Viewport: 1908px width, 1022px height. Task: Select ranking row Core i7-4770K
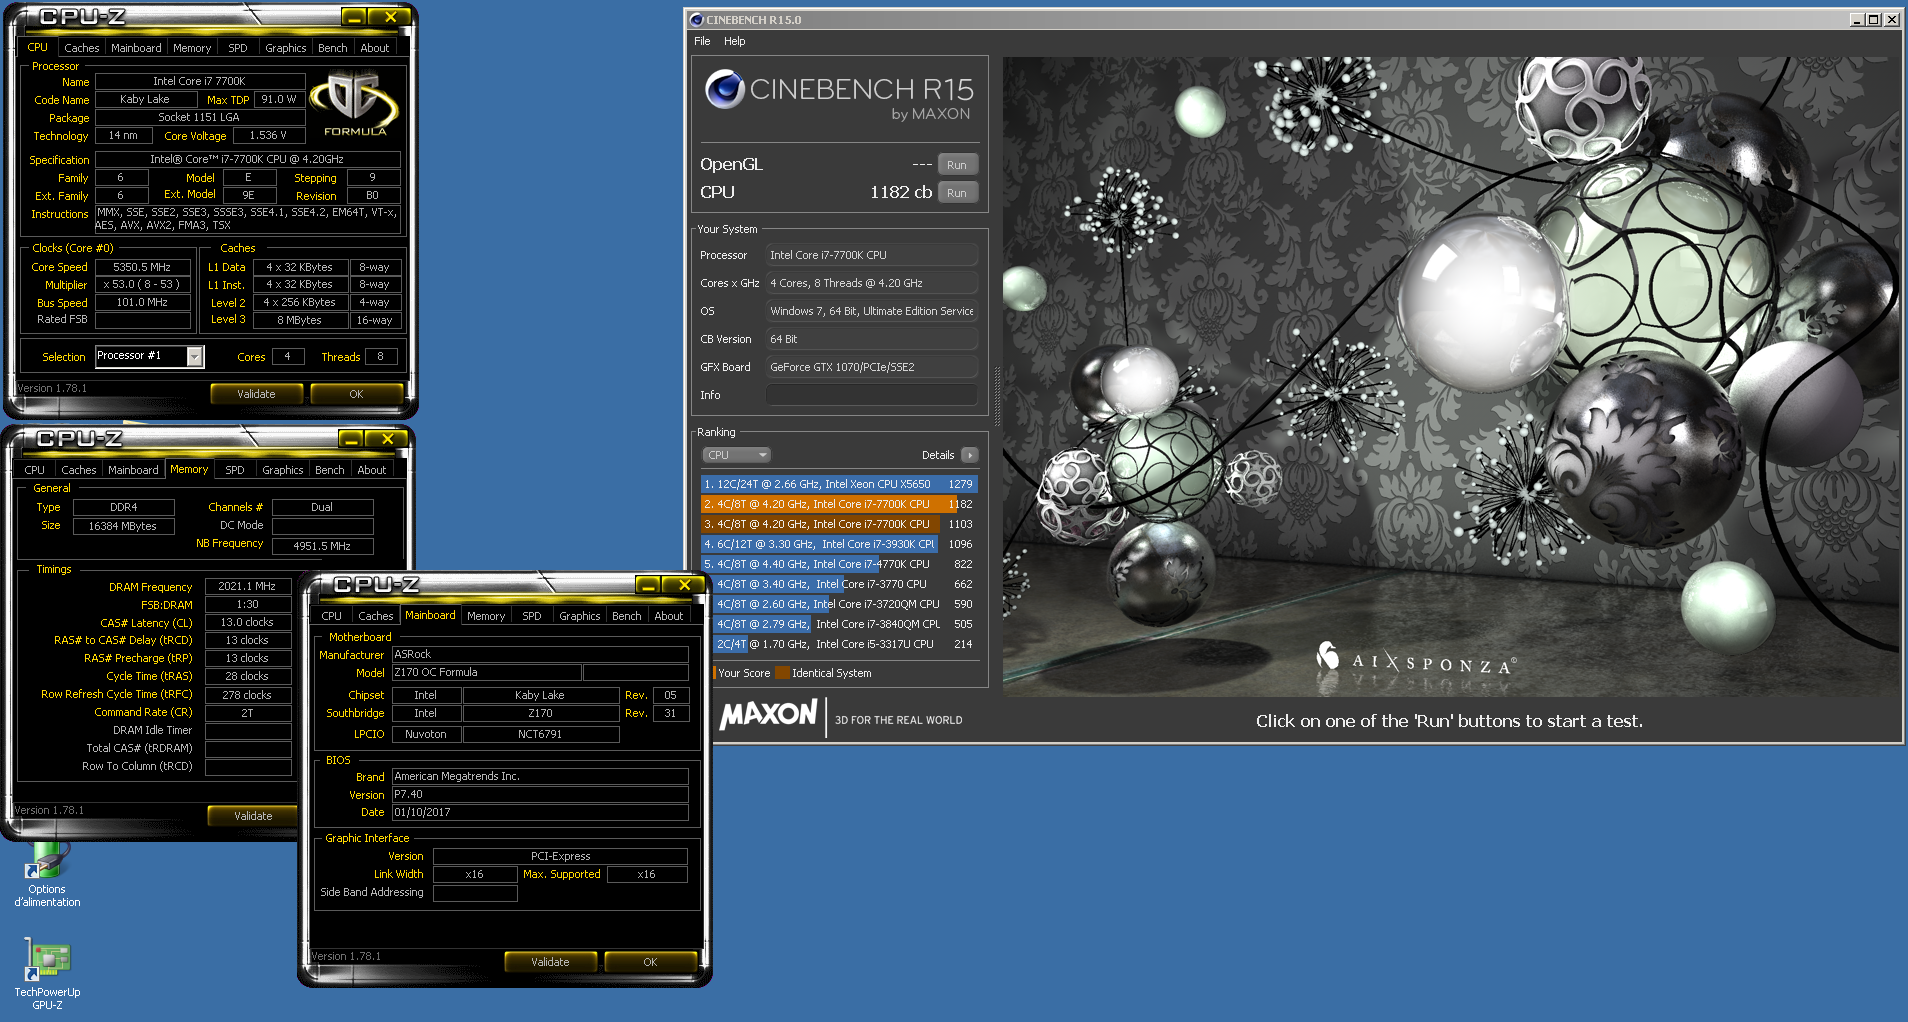(x=839, y=564)
